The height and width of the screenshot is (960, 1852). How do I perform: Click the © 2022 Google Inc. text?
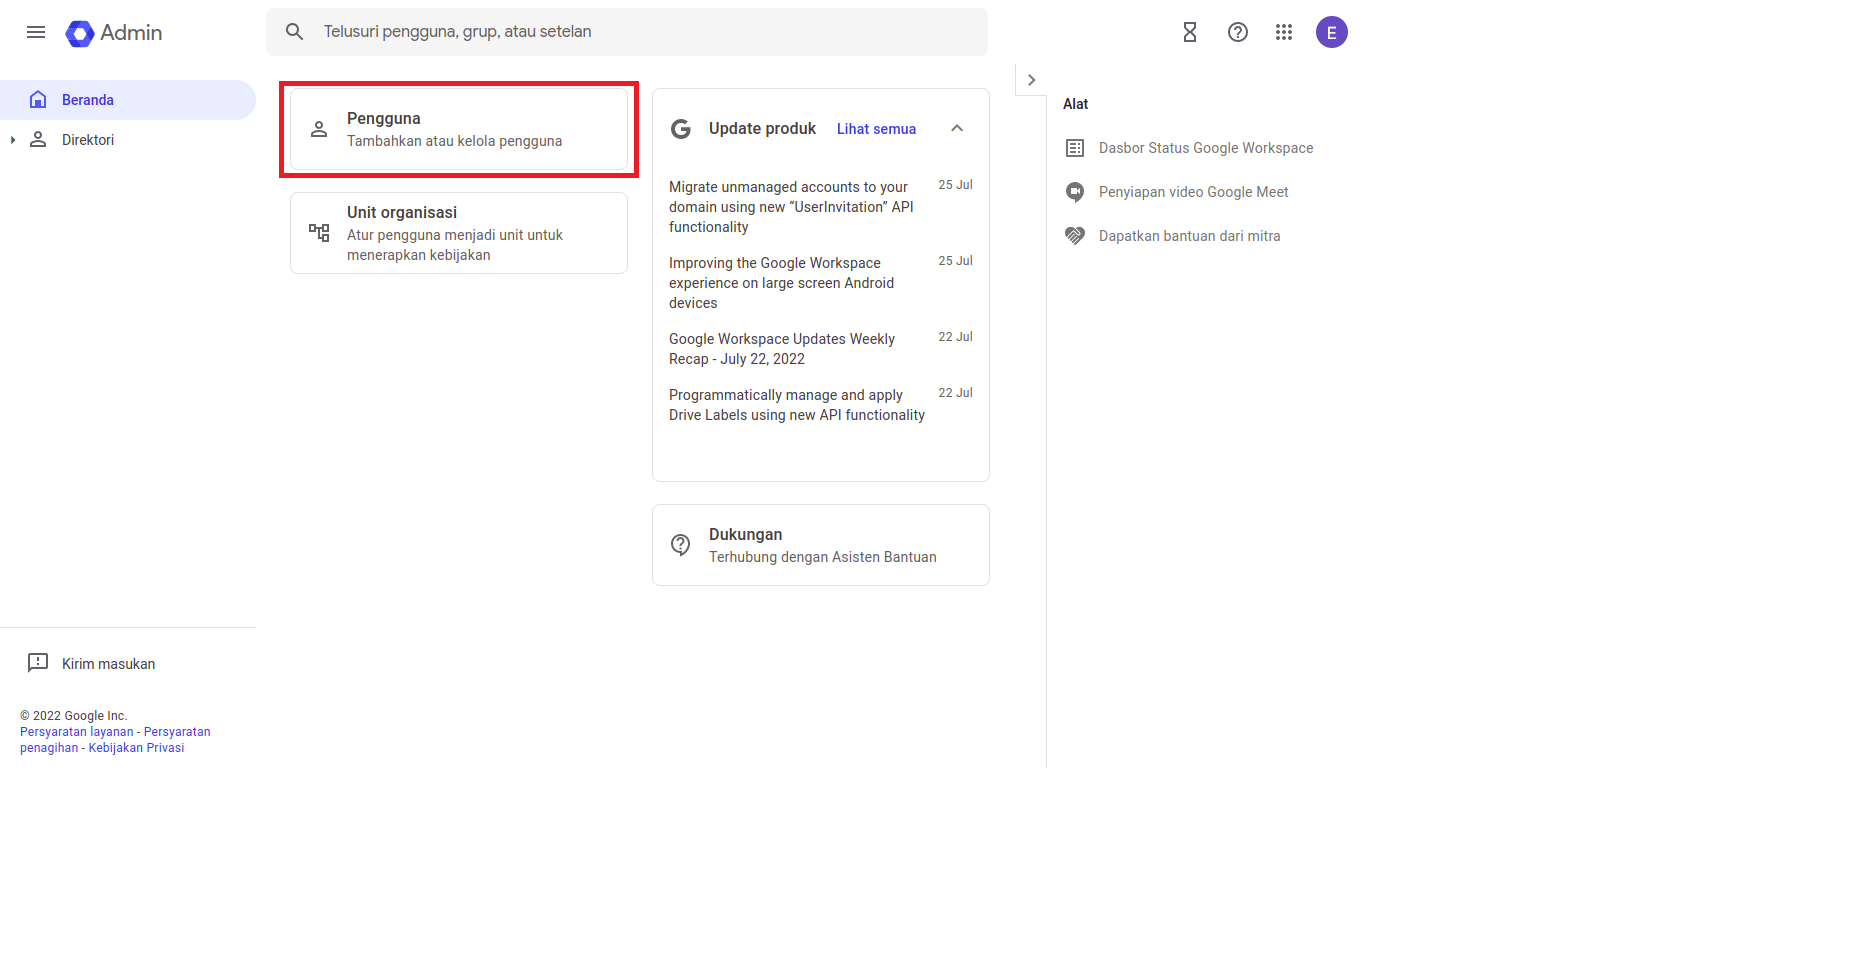[74, 716]
